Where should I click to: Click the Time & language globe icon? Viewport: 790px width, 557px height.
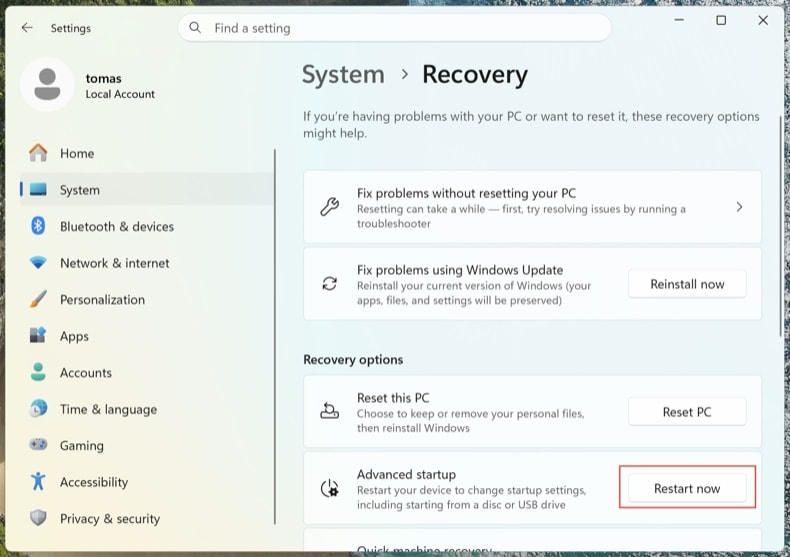tap(38, 408)
